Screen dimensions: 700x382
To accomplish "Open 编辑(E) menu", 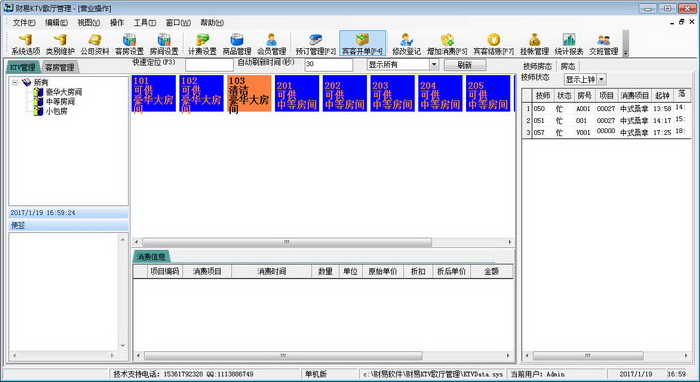I will click(56, 23).
